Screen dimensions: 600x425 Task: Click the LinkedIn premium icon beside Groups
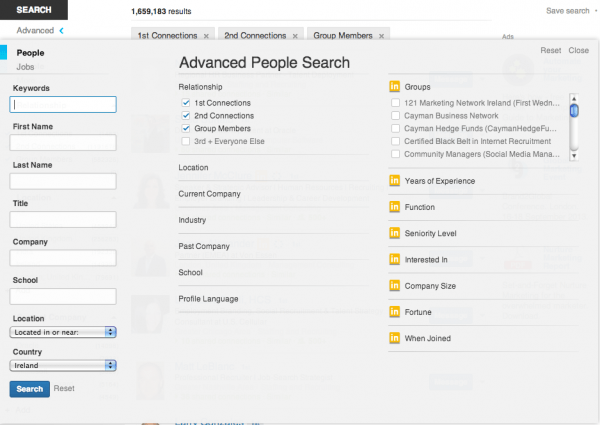tap(395, 86)
